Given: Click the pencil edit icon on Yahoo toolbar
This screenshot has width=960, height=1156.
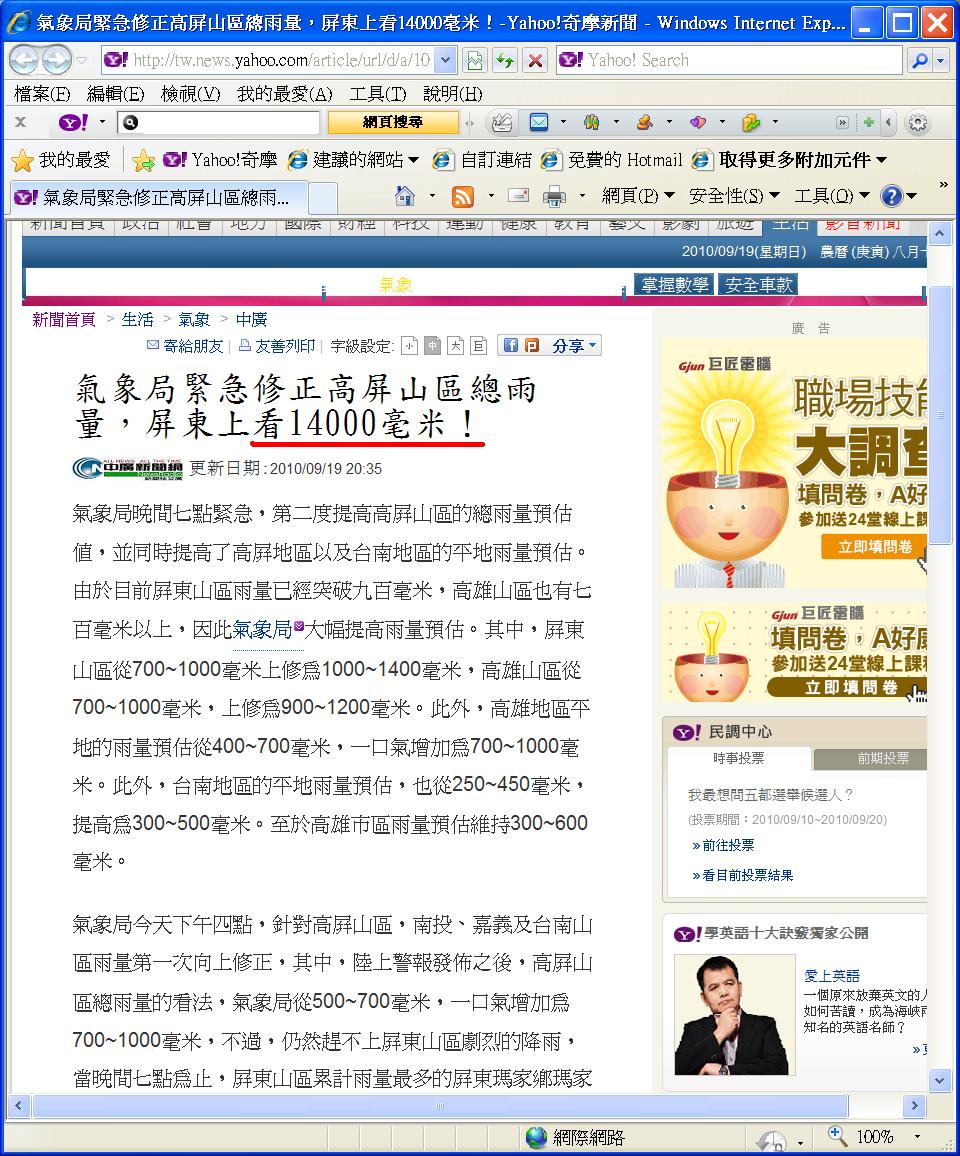Looking at the screenshot, I should pyautogui.click(x=502, y=122).
